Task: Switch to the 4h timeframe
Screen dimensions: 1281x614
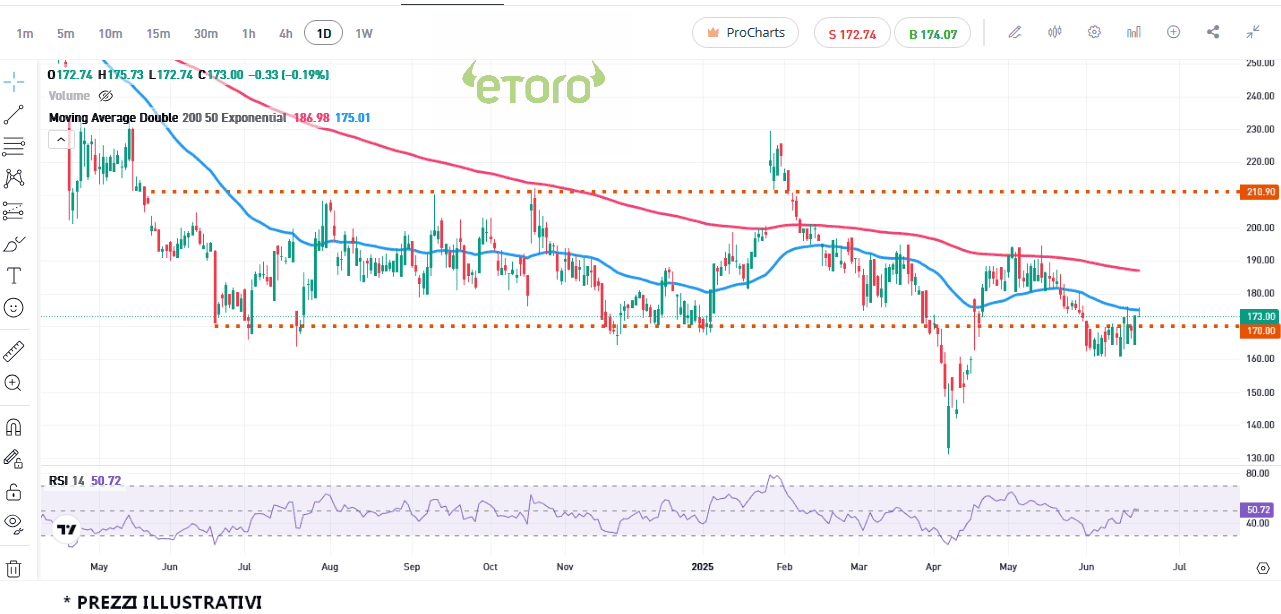Action: [286, 33]
